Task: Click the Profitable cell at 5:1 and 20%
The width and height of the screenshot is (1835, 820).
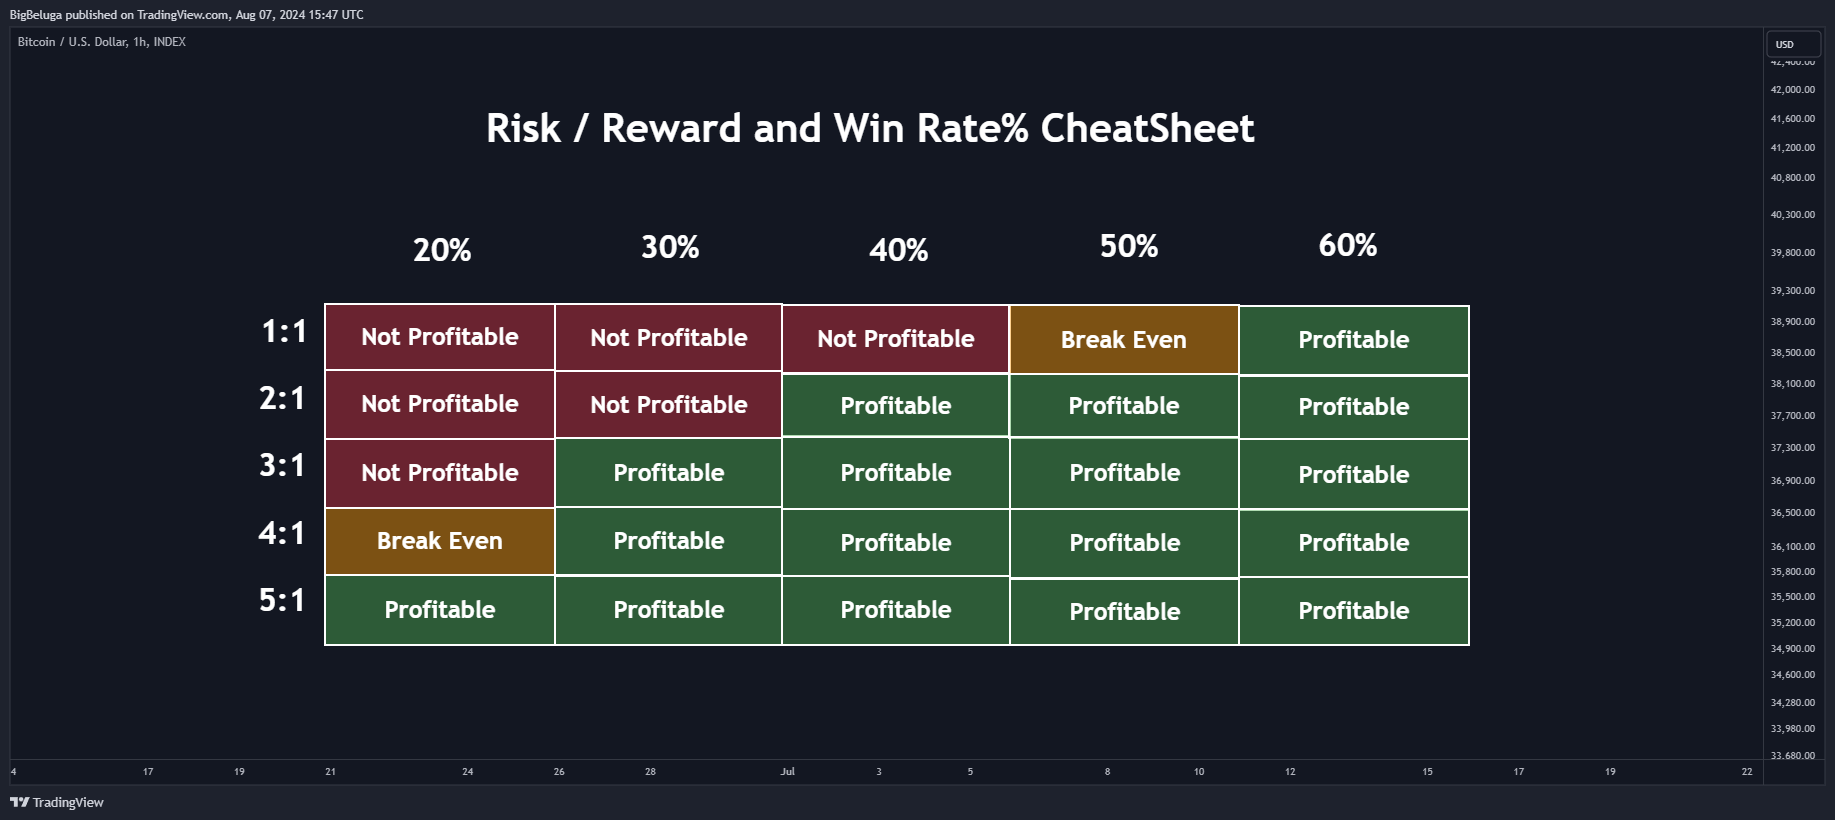Action: click(440, 610)
